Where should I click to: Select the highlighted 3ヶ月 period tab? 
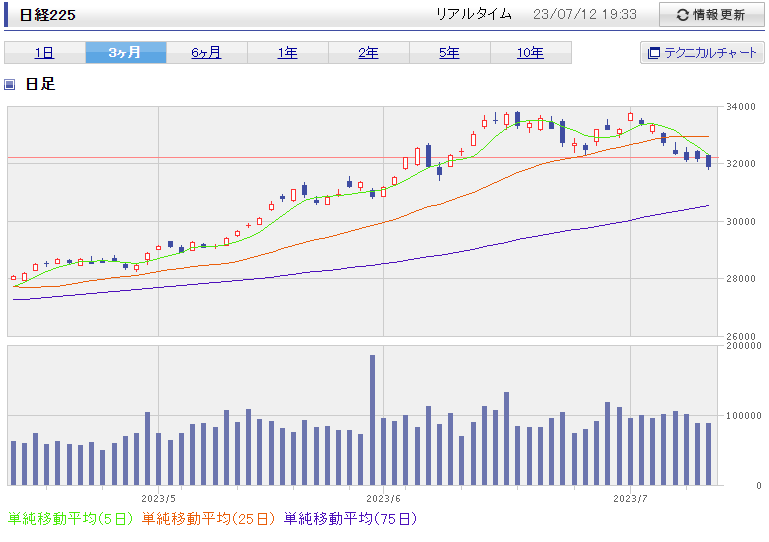coord(125,53)
